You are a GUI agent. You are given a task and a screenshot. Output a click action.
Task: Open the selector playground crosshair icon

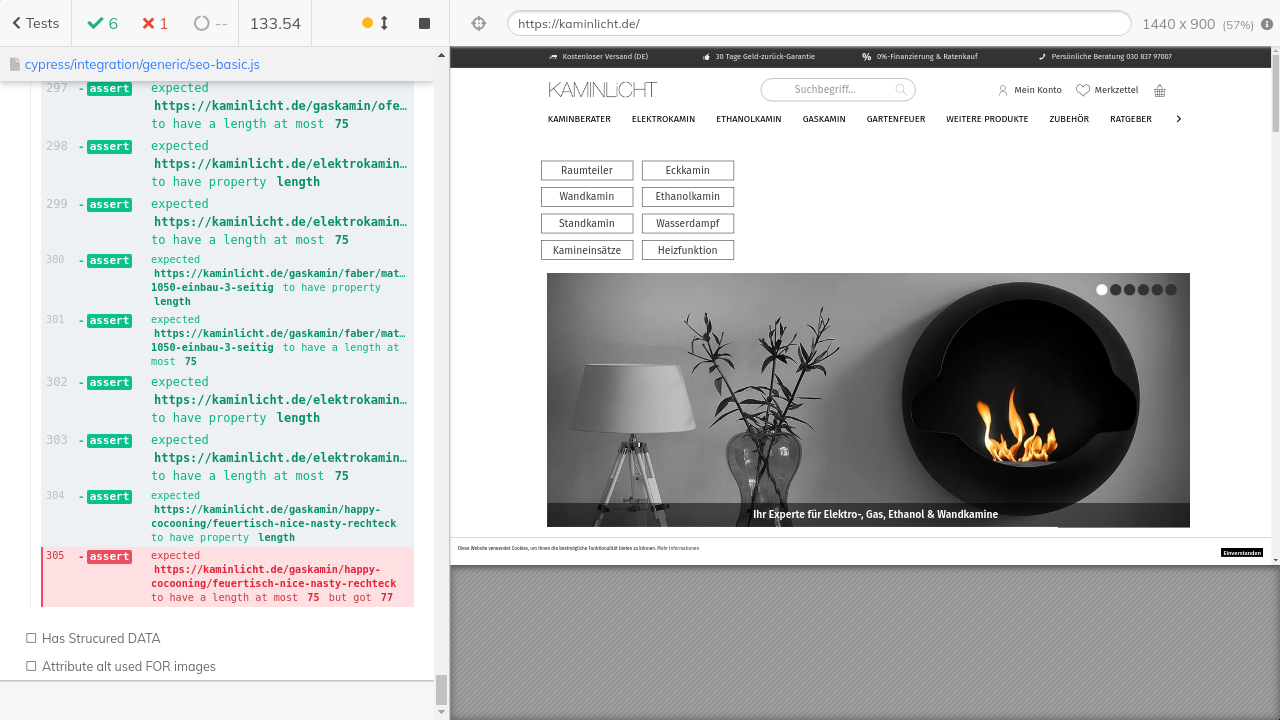[479, 24]
